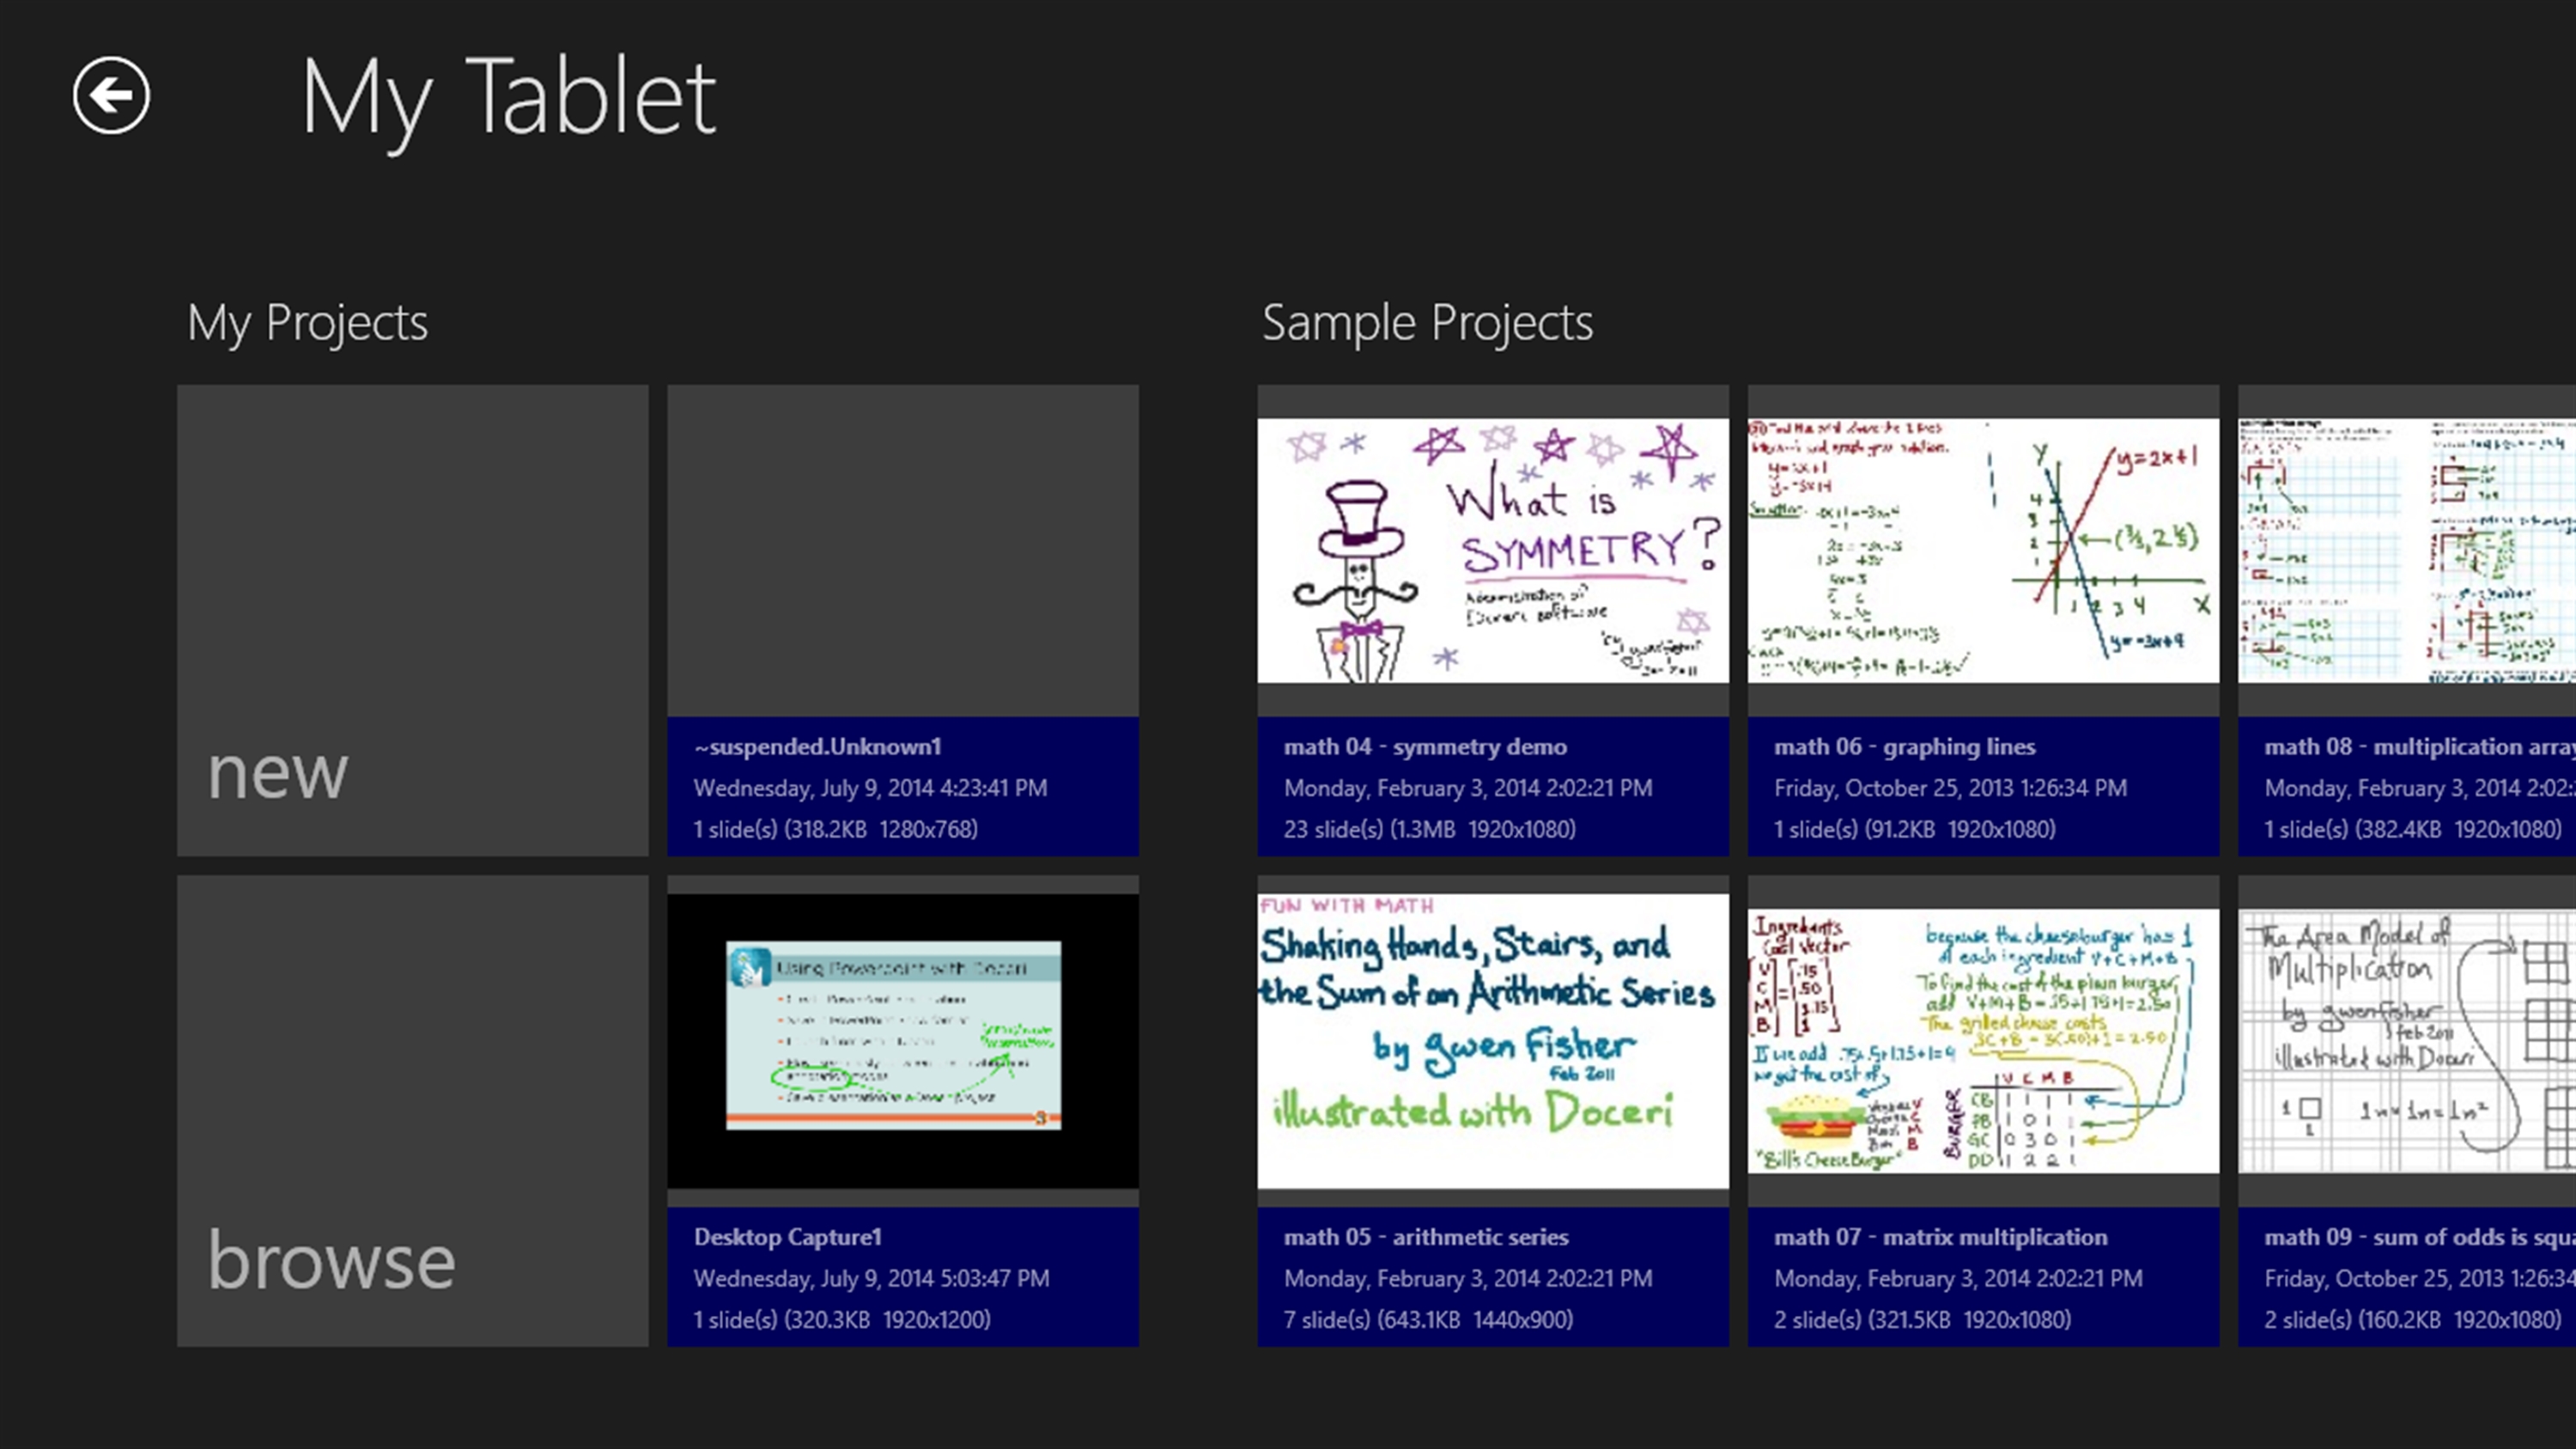Open the ~suspended.Unknown1 blank thumbnail

point(902,551)
